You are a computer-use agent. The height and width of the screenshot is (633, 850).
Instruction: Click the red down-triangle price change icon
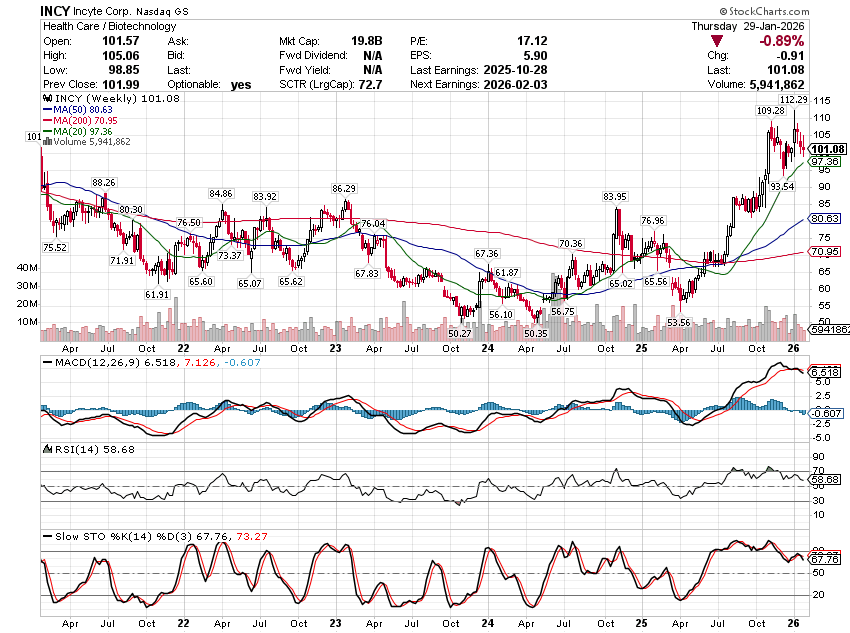point(718,41)
